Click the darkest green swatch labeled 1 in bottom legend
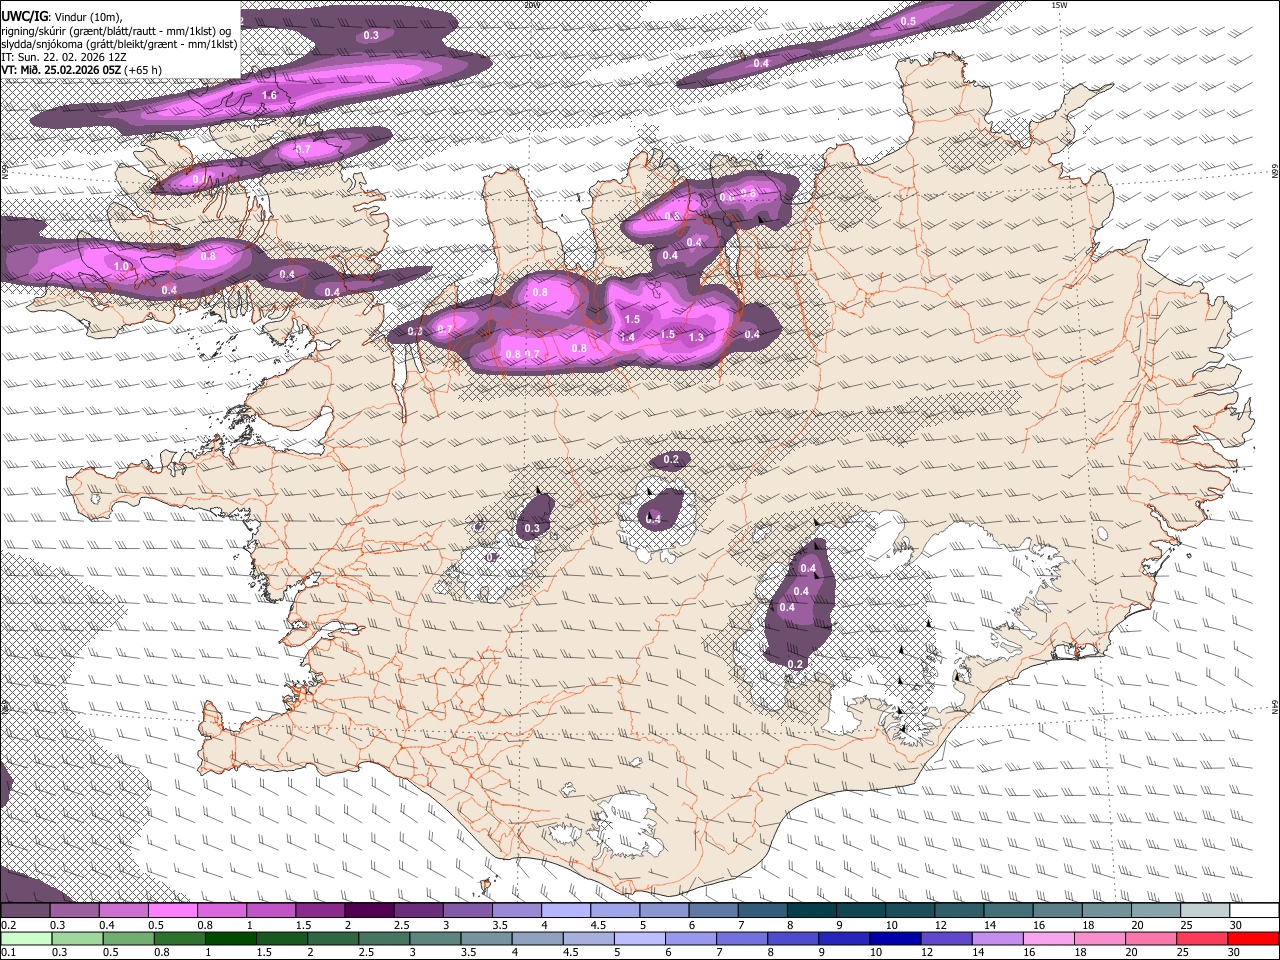 click(x=230, y=938)
